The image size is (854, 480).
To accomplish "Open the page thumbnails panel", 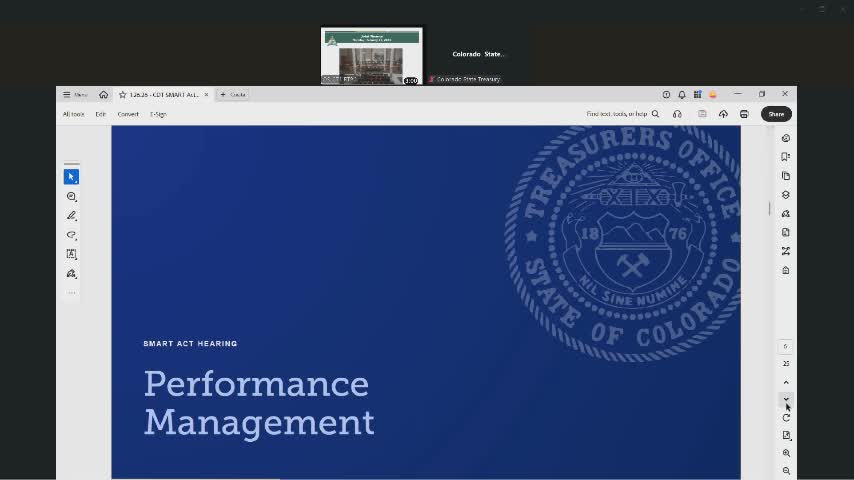I will (x=786, y=176).
